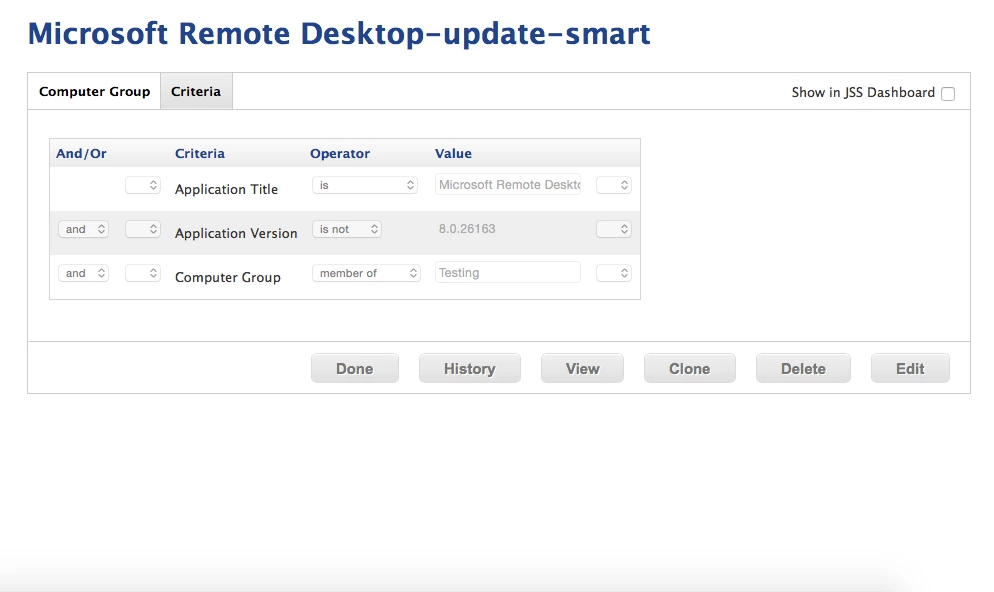Enable Show in JSS Dashboard checkbox

pyautogui.click(x=948, y=93)
